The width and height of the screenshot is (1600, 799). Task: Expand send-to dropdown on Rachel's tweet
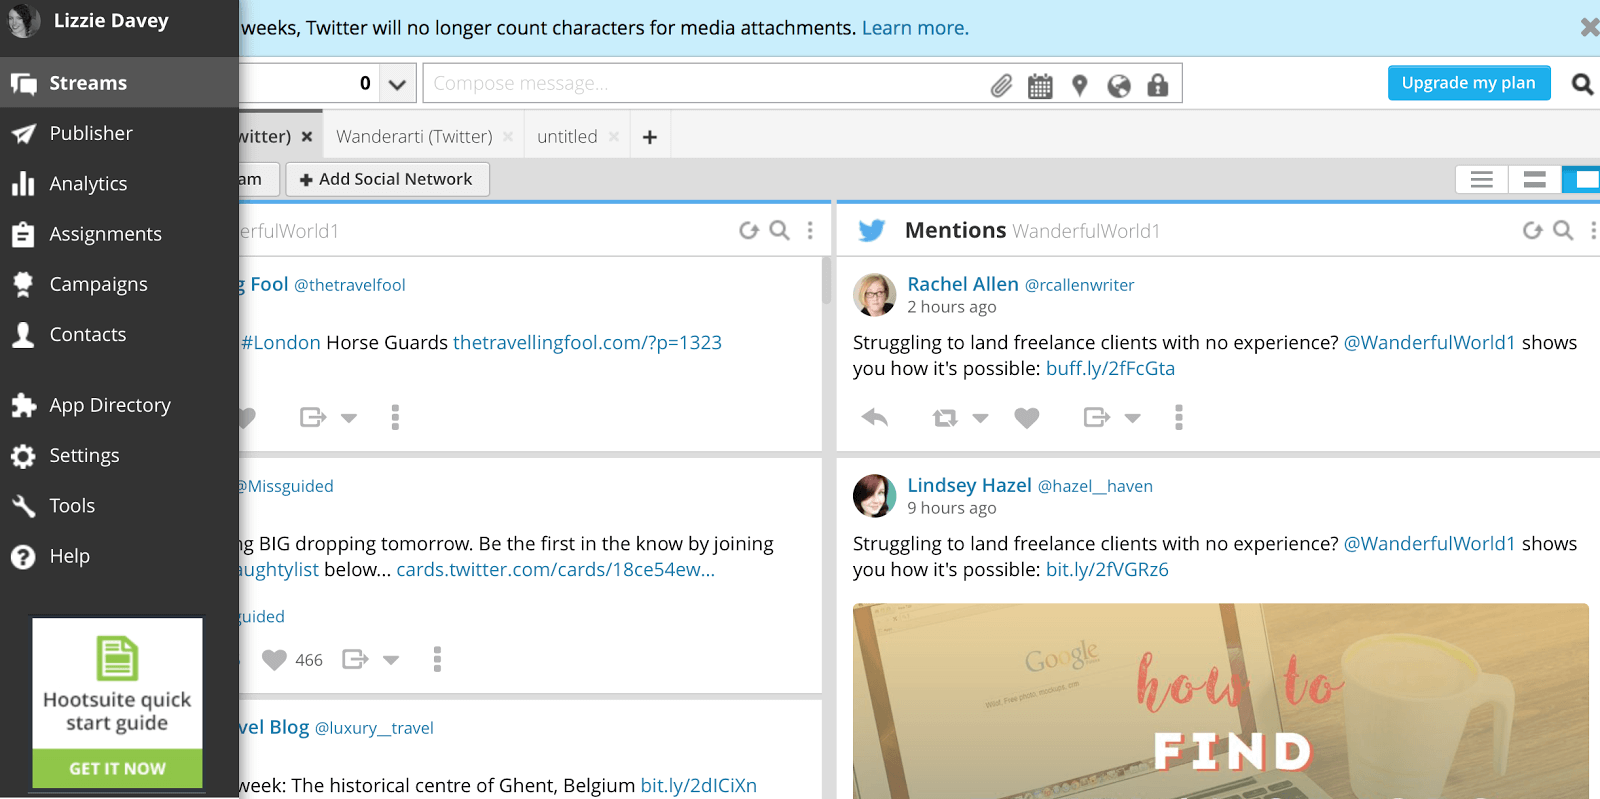pyautogui.click(x=1133, y=418)
